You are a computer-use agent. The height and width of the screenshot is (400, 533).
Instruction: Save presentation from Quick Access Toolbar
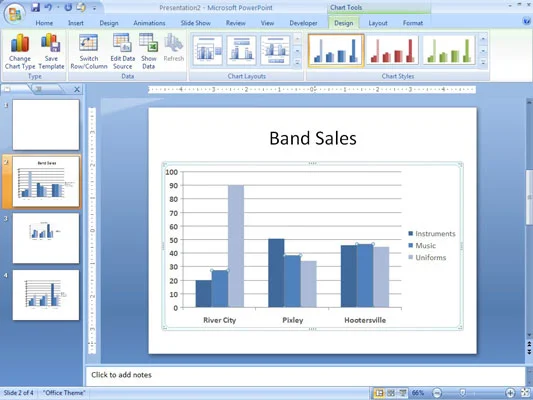35,7
